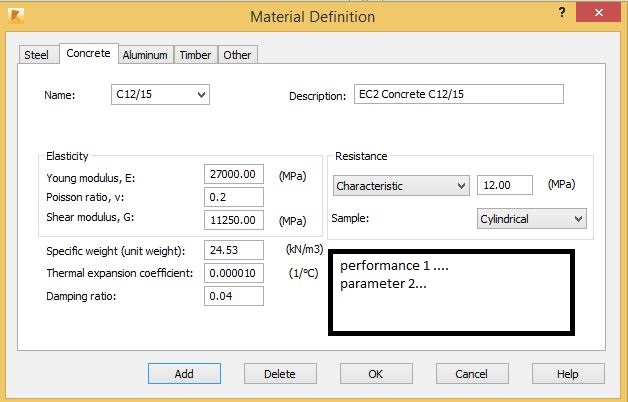Image resolution: width=628 pixels, height=402 pixels.
Task: Click the "Thermal expansion coefficient:" label
Action: tap(119, 273)
